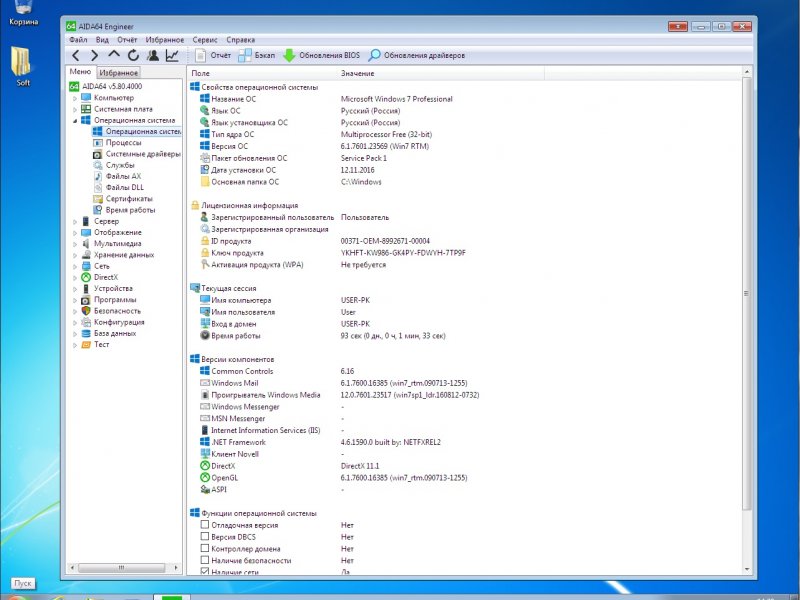This screenshot has height=600, width=800.
Task: Click the Поле column header
Action: tap(262, 73)
